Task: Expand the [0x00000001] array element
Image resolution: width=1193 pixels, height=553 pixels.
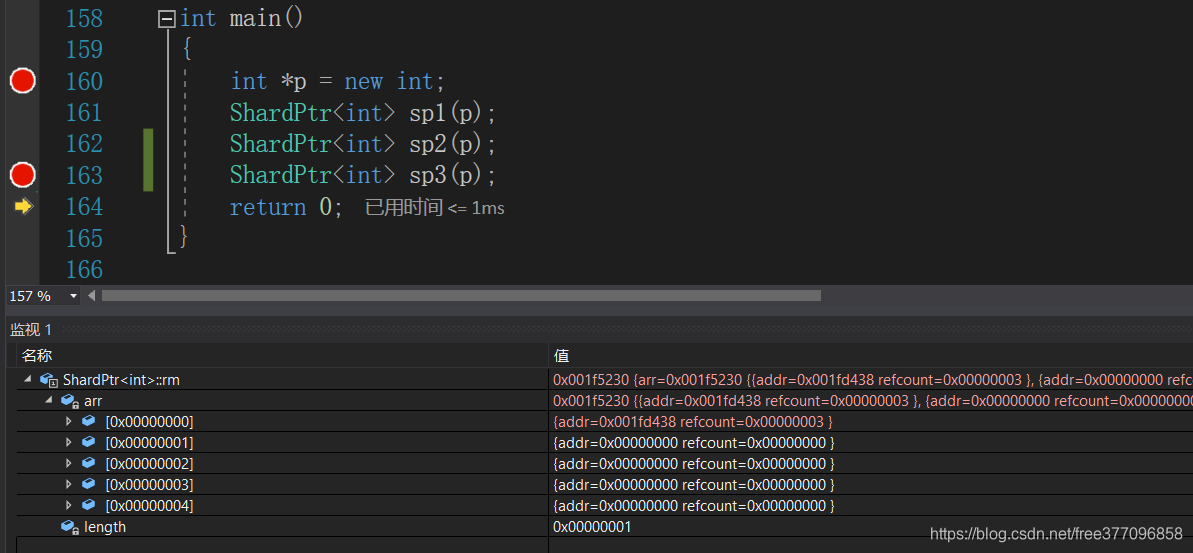Action: click(69, 443)
